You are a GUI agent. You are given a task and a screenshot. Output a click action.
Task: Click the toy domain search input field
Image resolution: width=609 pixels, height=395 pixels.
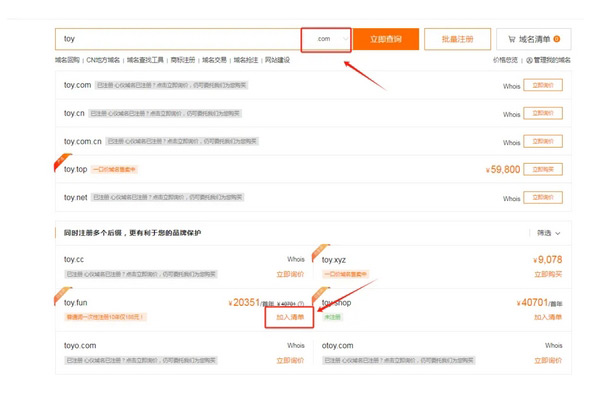(178, 39)
